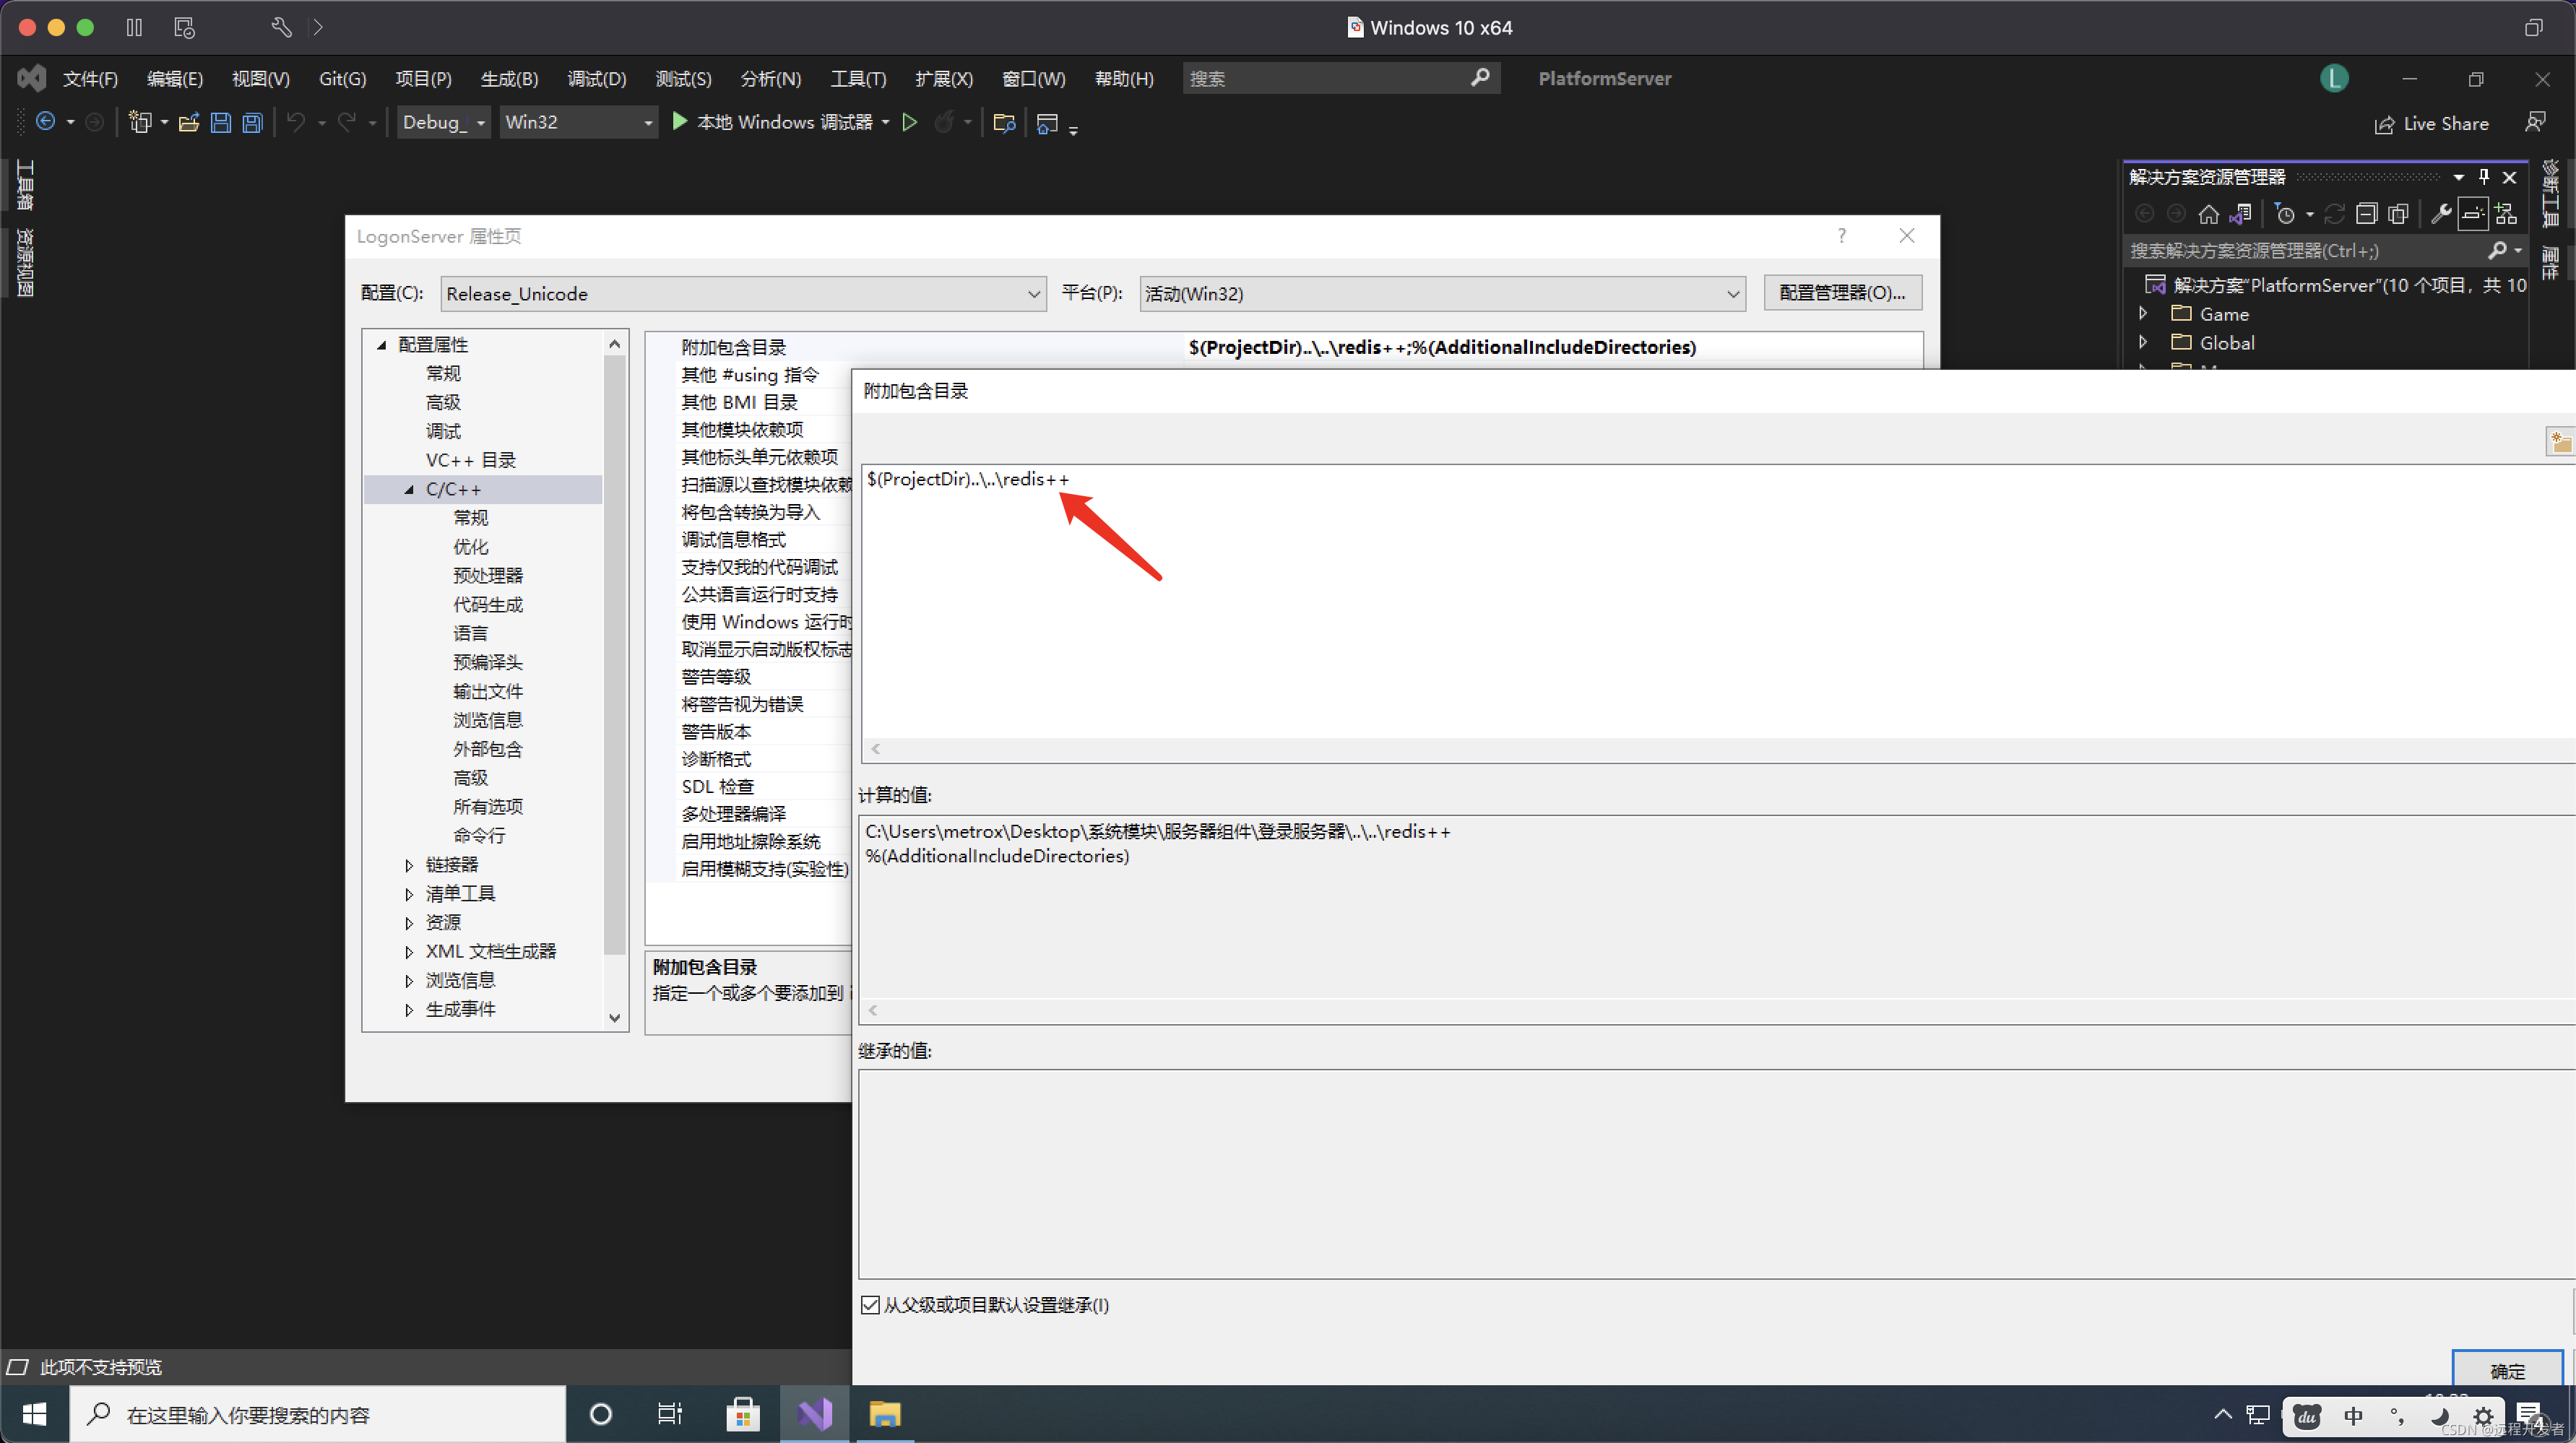Toggle Preview Selected Items in Solution Explorer

(2473, 214)
